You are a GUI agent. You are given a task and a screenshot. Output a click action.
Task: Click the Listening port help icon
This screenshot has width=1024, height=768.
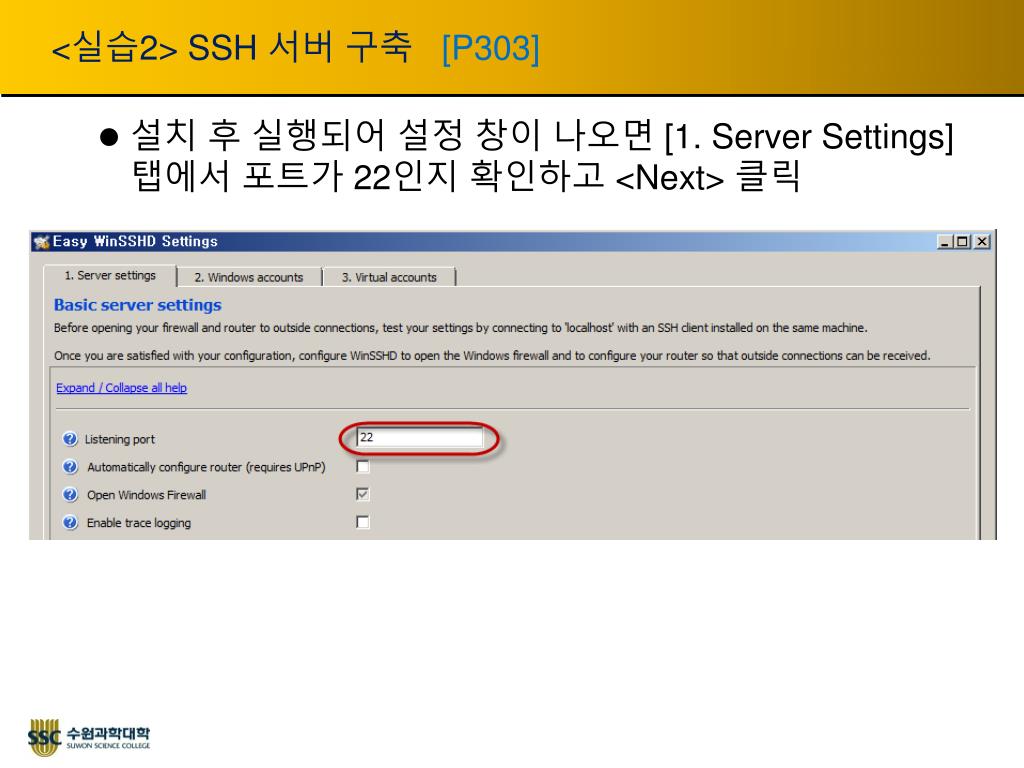coord(70,439)
